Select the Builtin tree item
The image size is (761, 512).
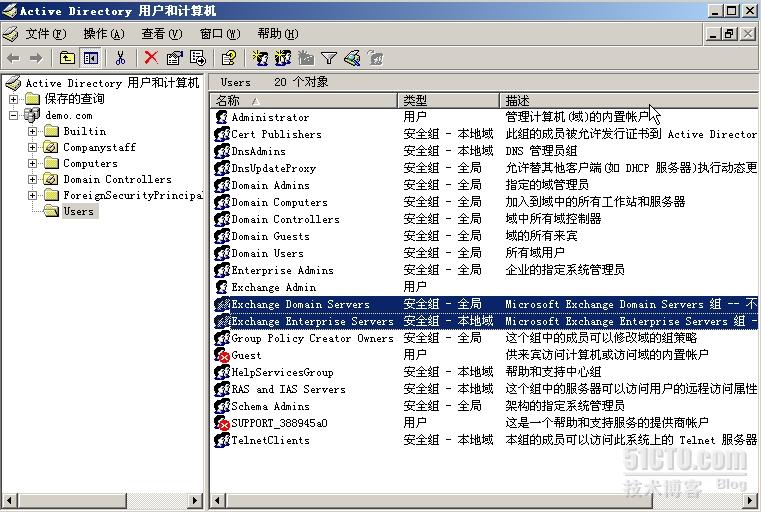point(84,132)
